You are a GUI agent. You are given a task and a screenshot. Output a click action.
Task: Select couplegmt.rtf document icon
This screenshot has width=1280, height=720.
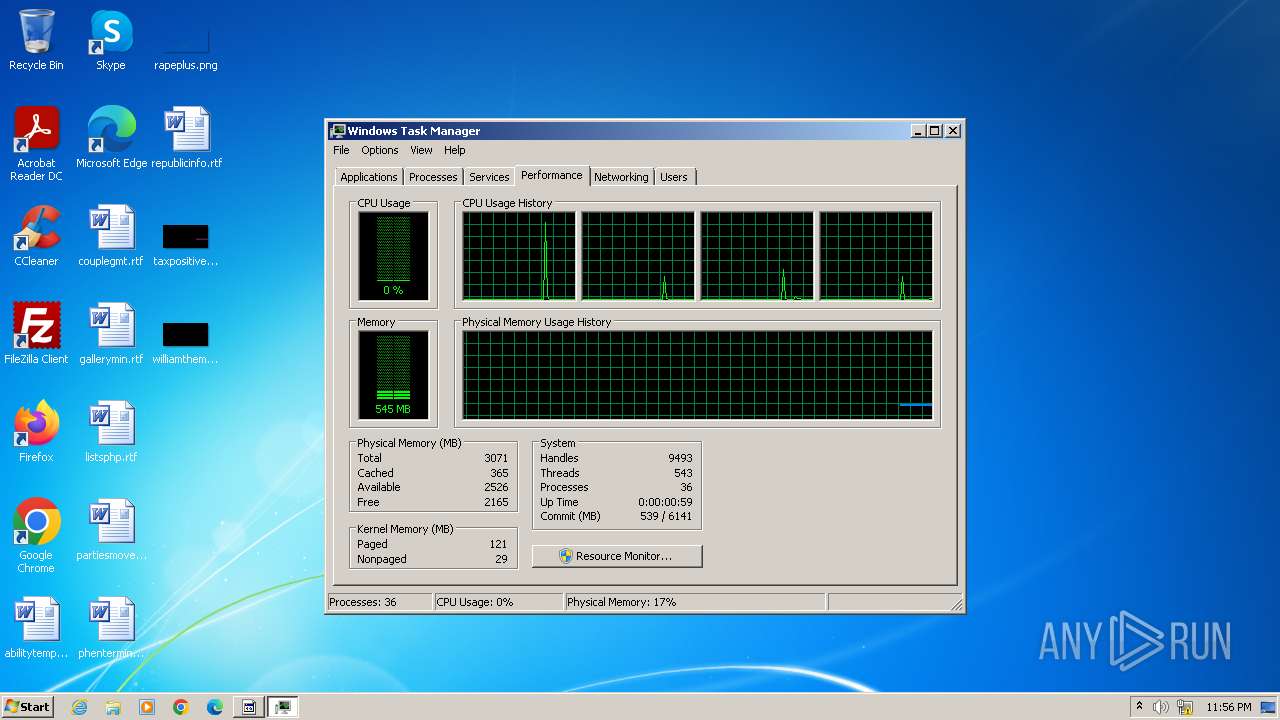tap(111, 236)
